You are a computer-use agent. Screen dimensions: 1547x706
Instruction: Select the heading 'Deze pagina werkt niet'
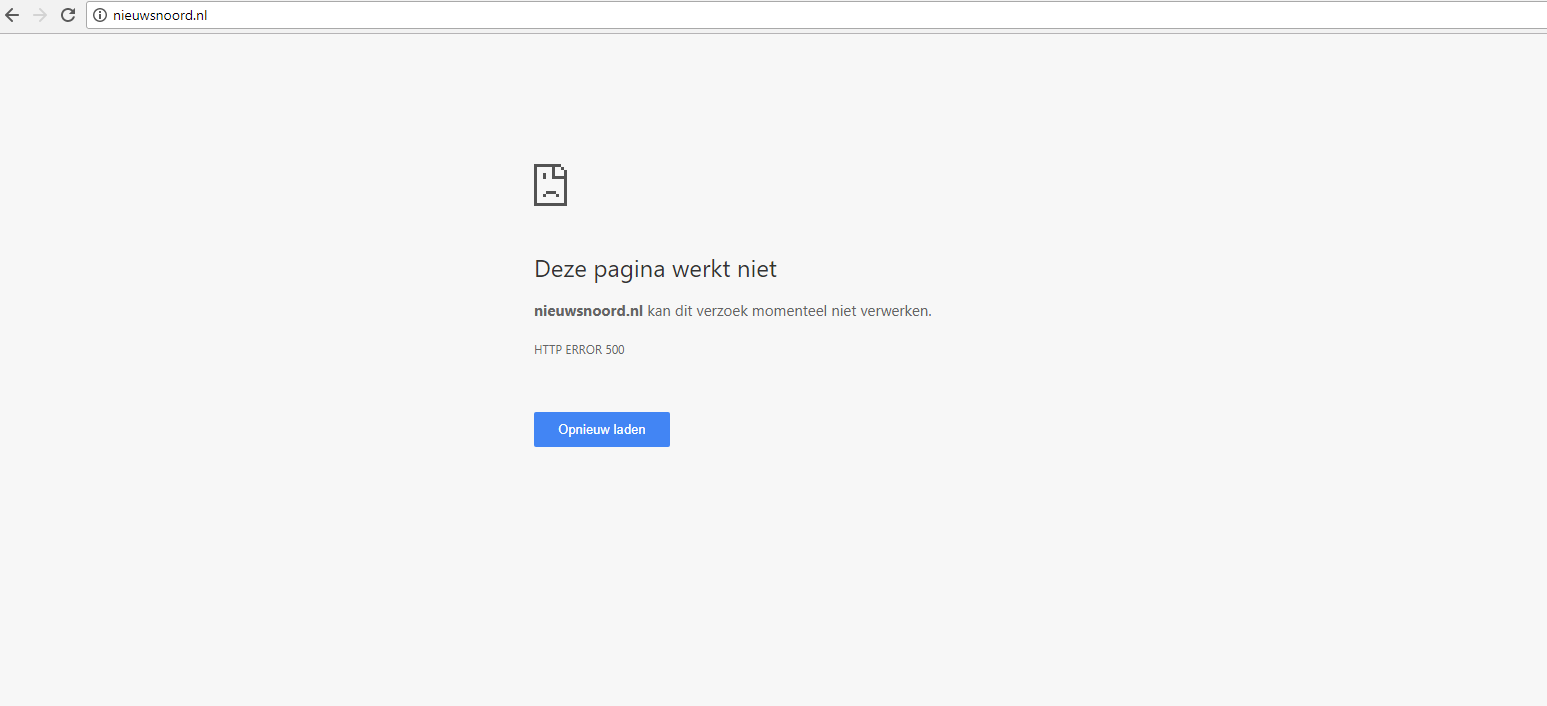656,269
